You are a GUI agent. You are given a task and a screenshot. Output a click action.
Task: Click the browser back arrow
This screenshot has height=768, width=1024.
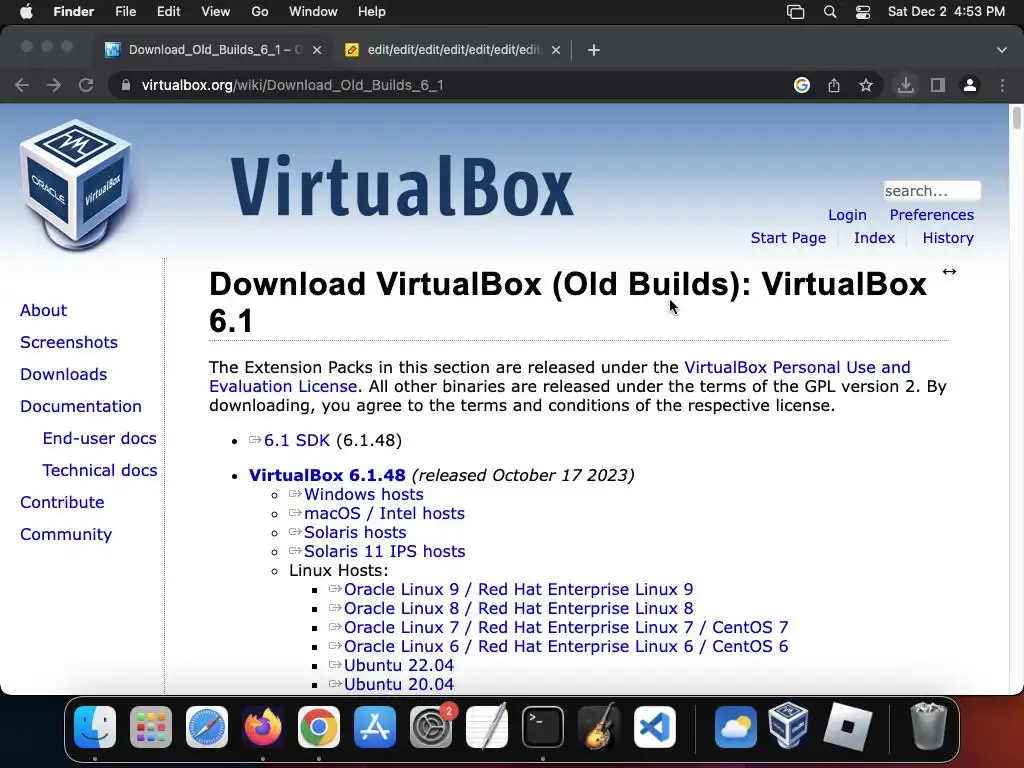click(x=22, y=85)
